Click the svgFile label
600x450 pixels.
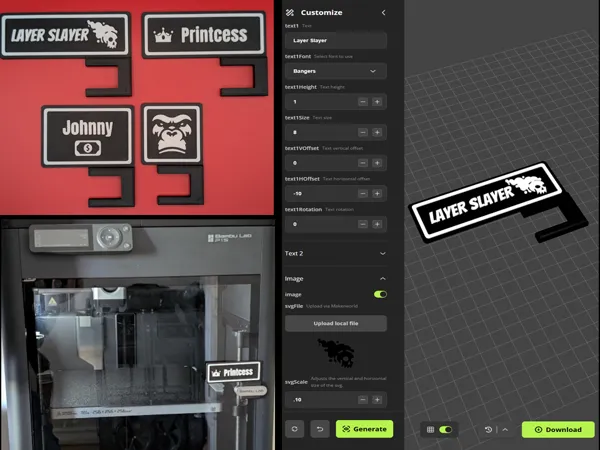[x=294, y=306]
